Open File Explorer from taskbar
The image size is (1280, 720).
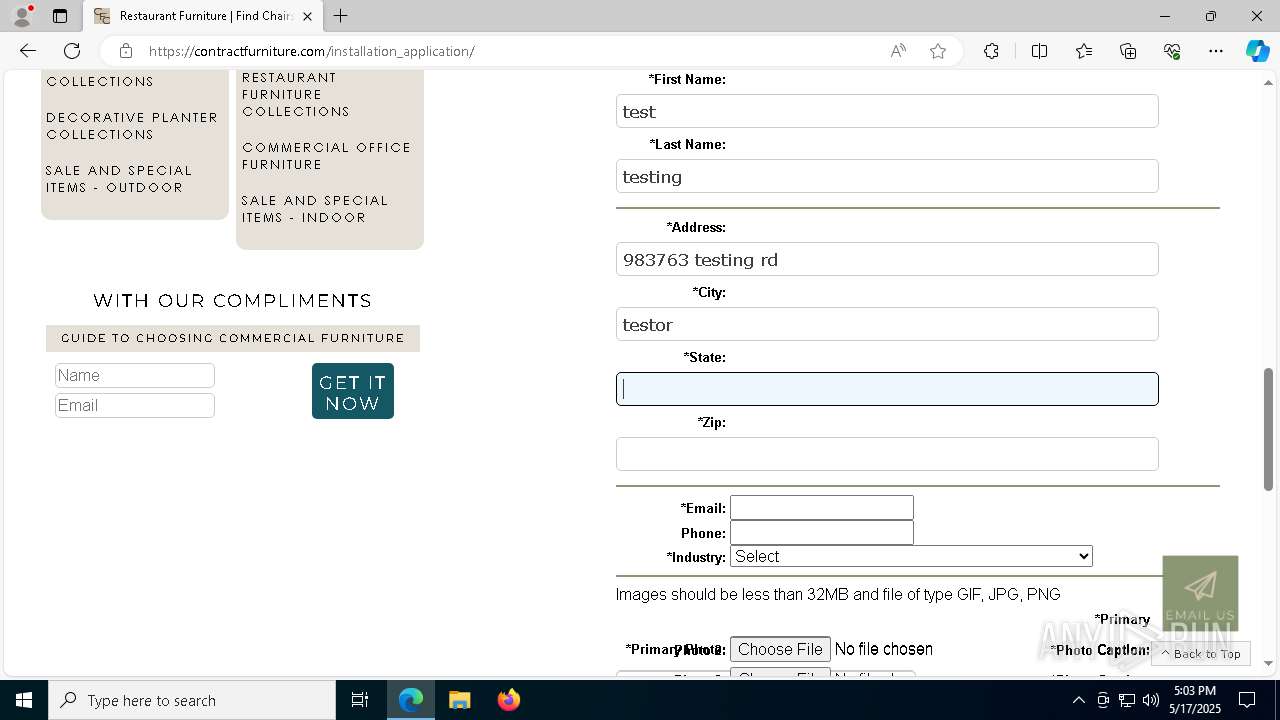coord(460,700)
